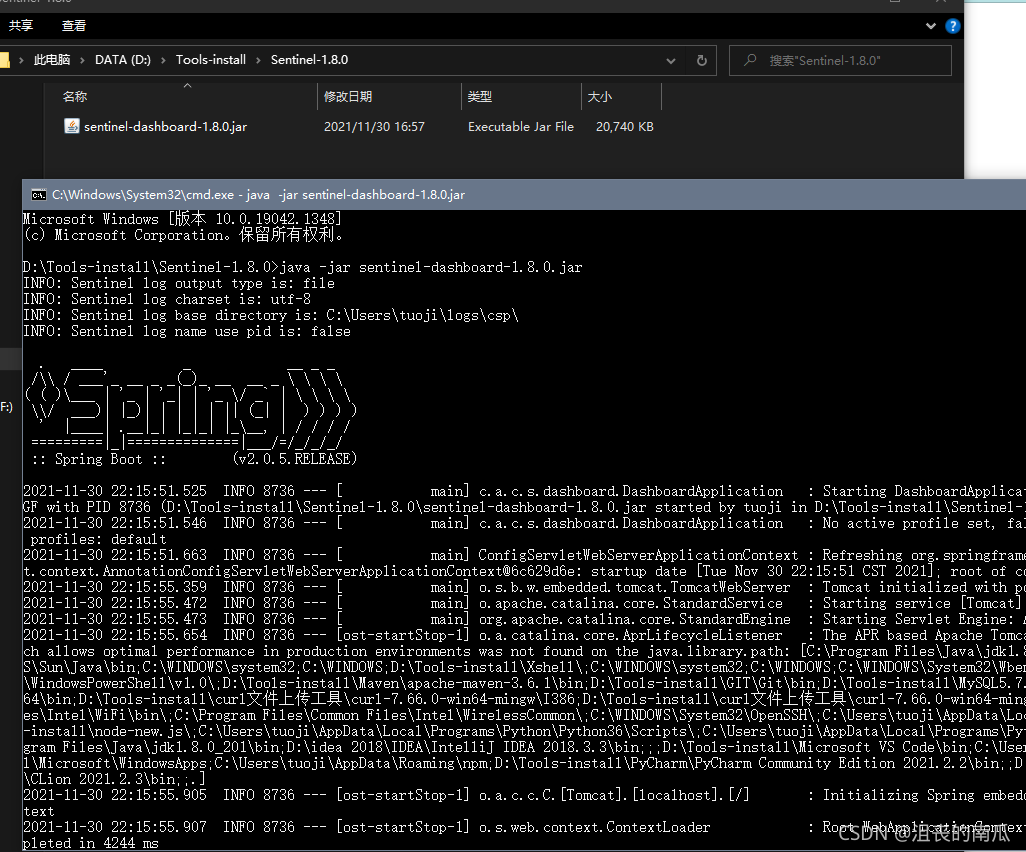Viewport: 1026px width, 852px height.
Task: Expand the ribbon with the chevron arrow
Action: [x=930, y=26]
